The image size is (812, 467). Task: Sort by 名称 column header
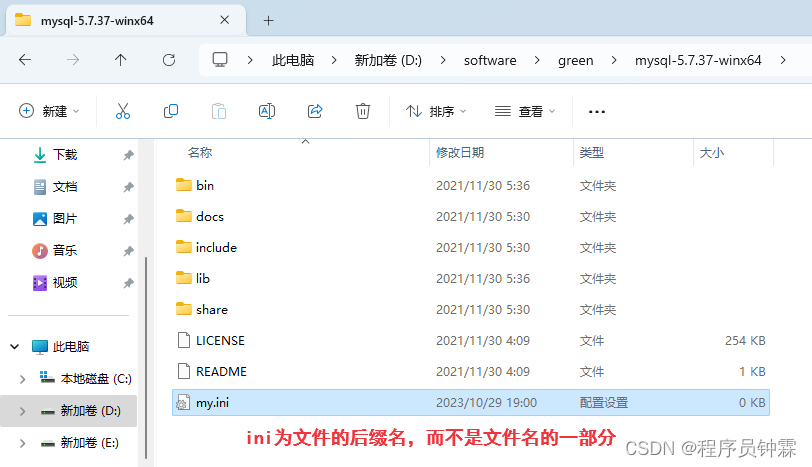tap(200, 153)
